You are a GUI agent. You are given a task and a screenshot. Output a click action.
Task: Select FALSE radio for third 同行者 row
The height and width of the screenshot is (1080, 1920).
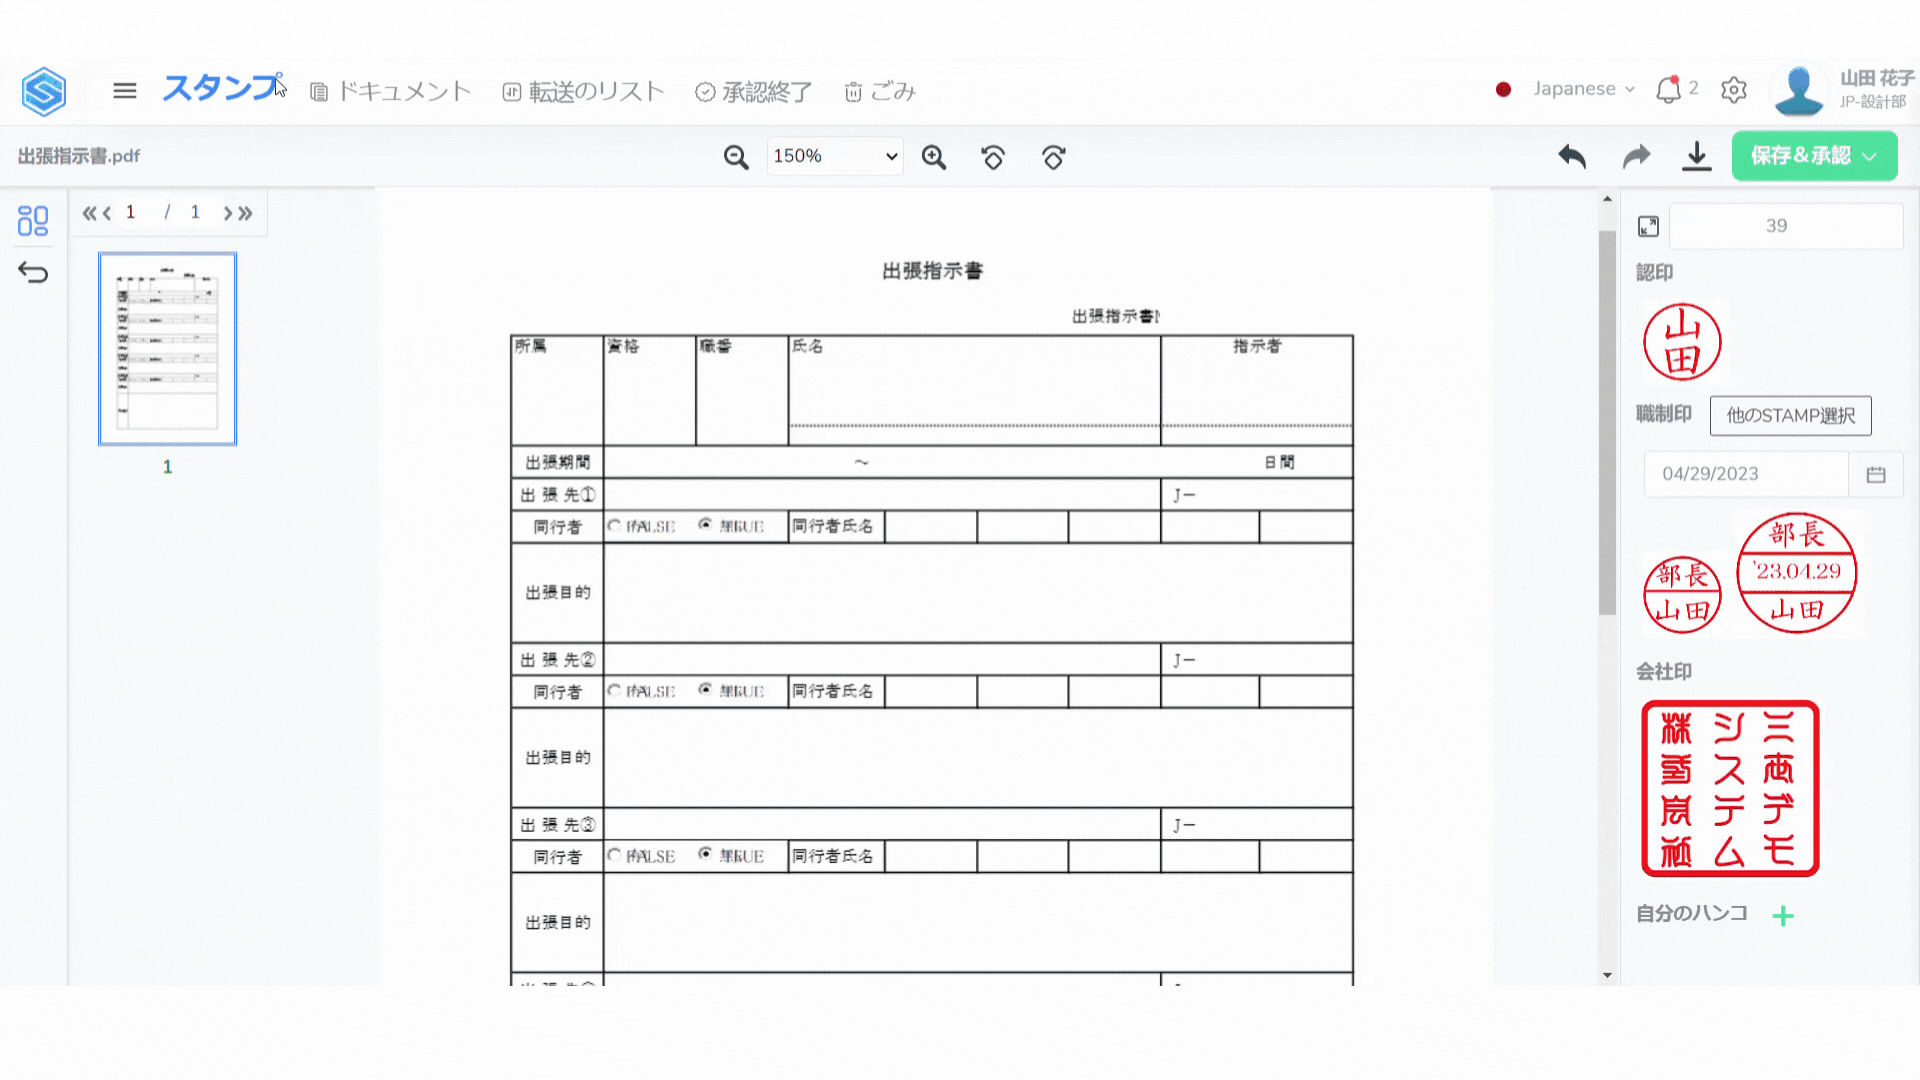tap(615, 855)
